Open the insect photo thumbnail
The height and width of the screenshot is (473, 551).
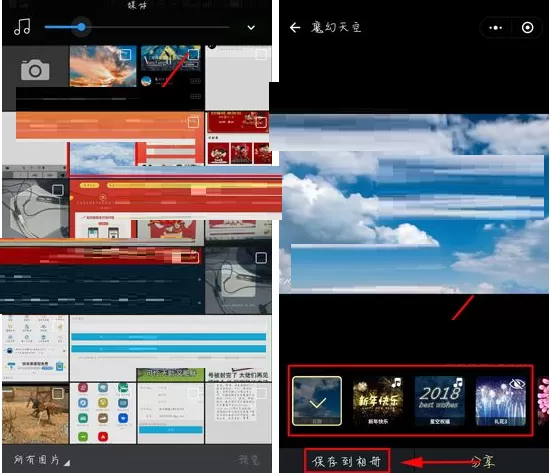point(35,414)
